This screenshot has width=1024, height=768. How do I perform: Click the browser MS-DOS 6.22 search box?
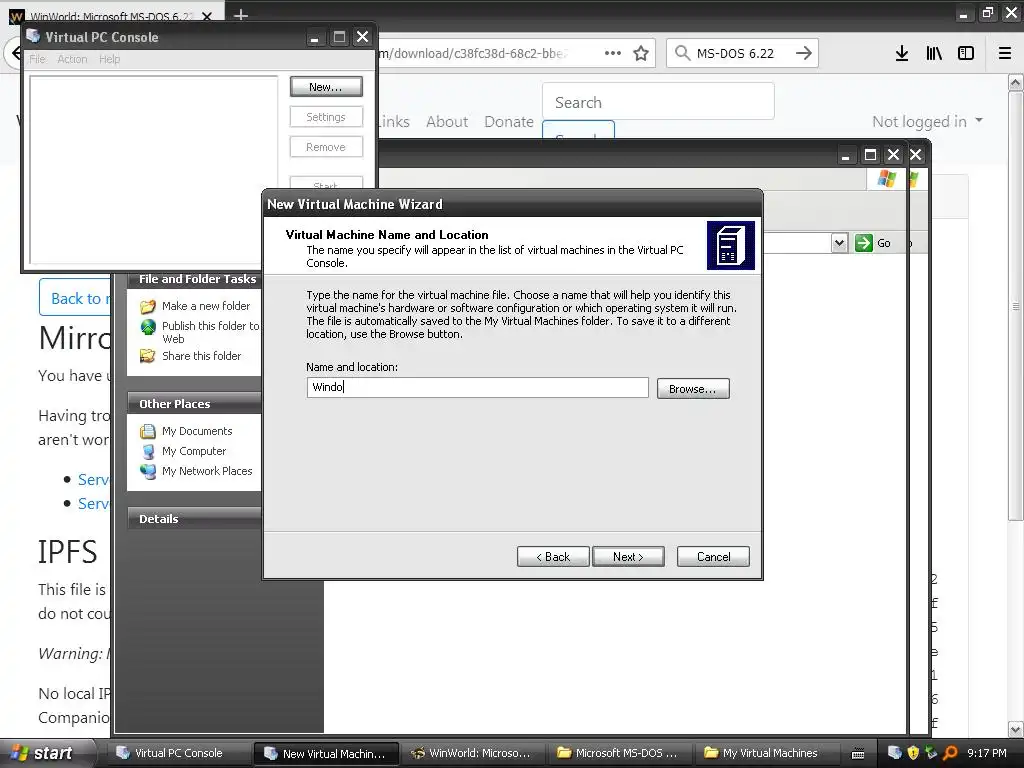click(x=743, y=53)
